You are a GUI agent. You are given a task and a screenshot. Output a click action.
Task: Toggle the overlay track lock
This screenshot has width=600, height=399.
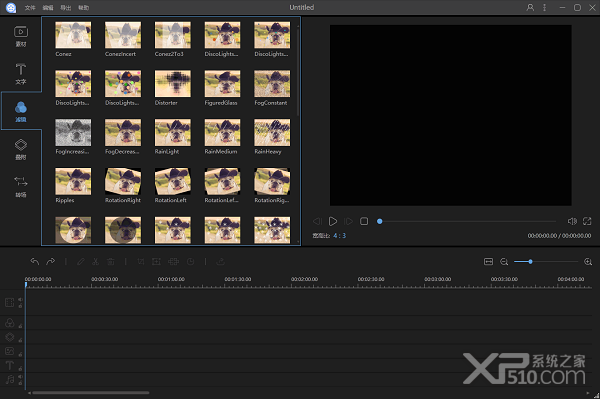pyautogui.click(x=20, y=340)
